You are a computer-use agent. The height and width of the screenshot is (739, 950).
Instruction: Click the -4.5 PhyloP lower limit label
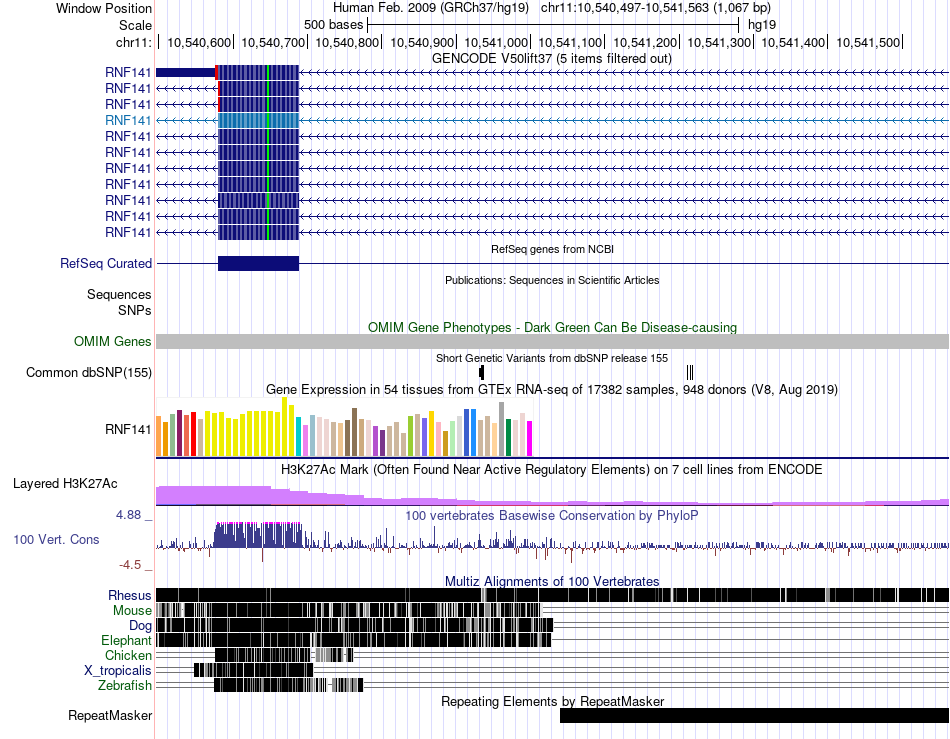coord(130,565)
